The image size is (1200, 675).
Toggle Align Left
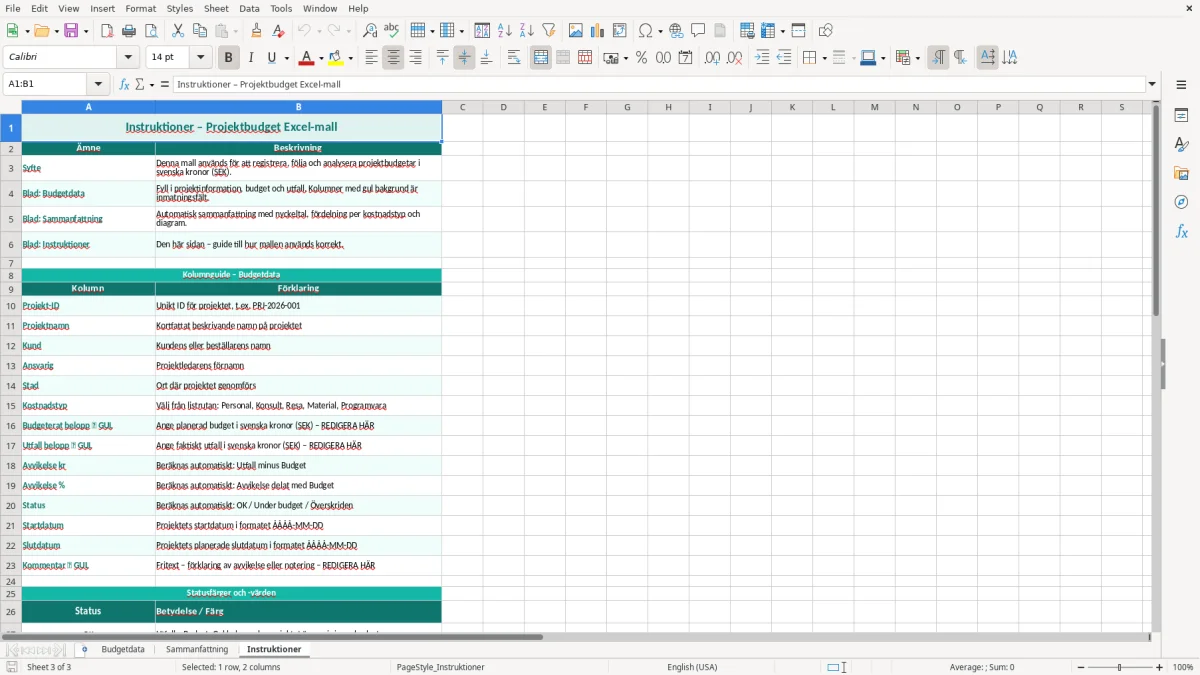click(x=371, y=58)
